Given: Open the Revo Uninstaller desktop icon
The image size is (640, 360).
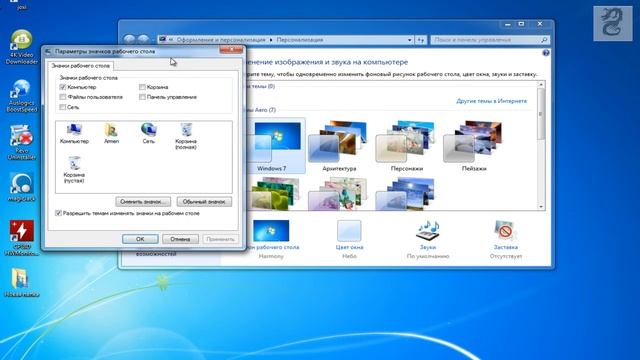Looking at the screenshot, I should point(22,142).
